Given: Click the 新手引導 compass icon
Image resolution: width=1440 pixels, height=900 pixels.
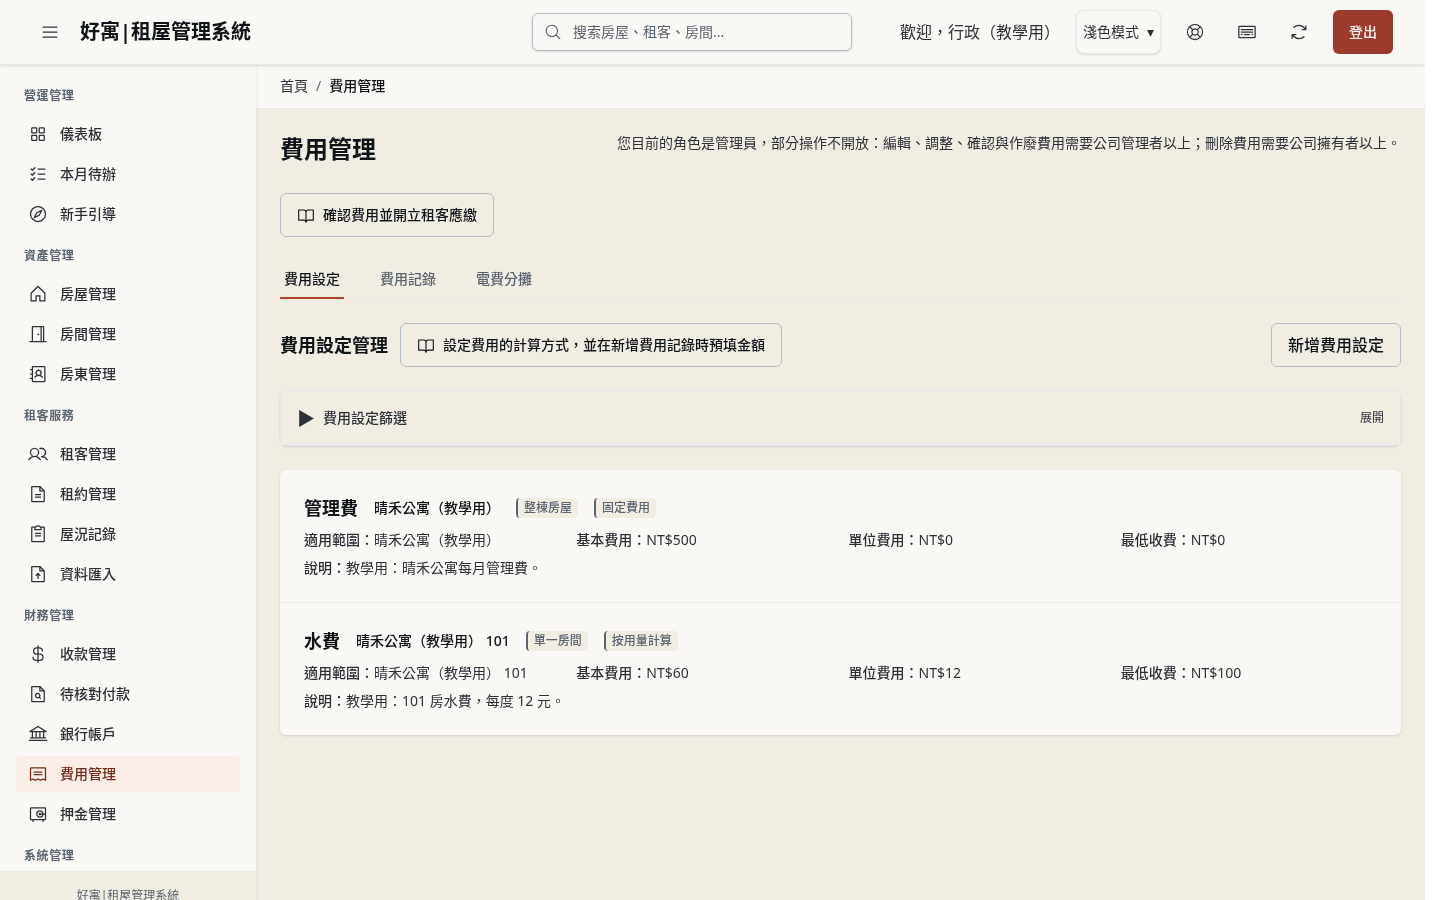Looking at the screenshot, I should pyautogui.click(x=38, y=214).
